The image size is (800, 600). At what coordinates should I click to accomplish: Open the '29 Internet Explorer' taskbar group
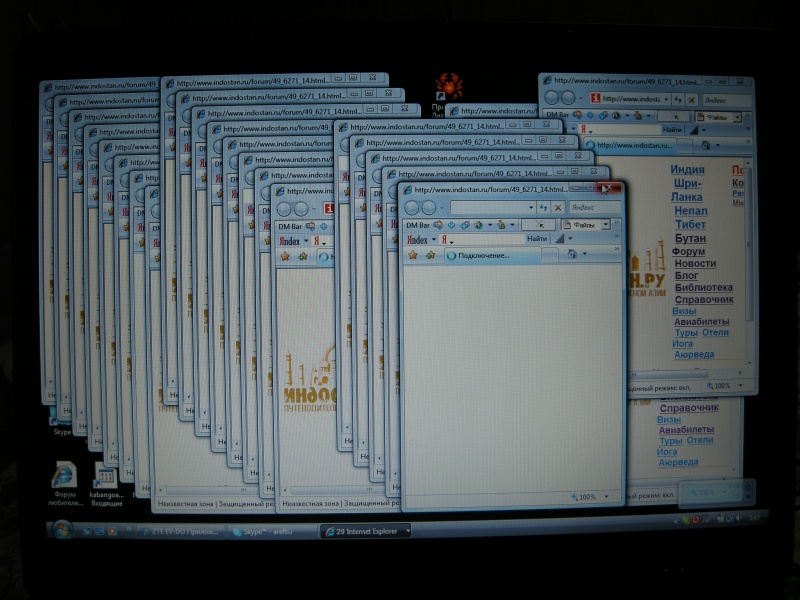pos(365,531)
